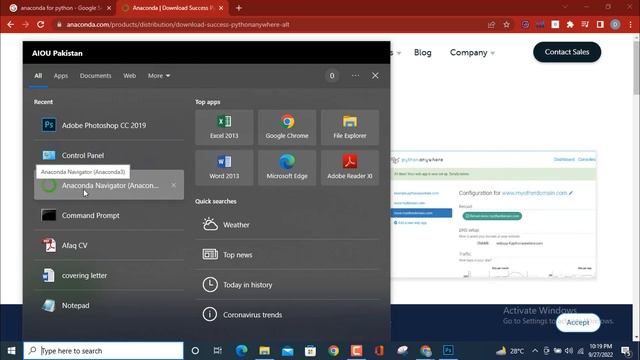
Task: Open the Chrome three-dot menu
Action: pos(631,24)
